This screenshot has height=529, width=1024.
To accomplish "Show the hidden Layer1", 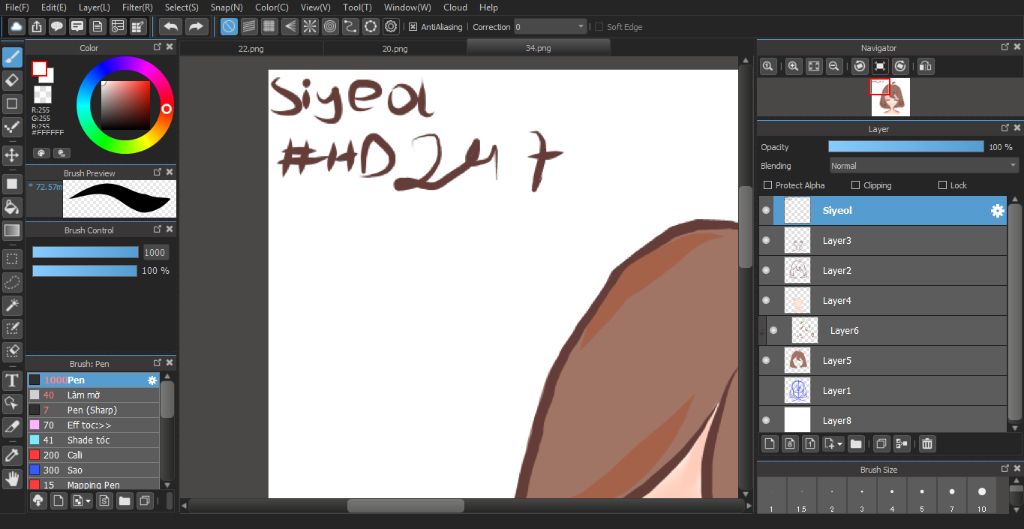I will click(x=766, y=391).
